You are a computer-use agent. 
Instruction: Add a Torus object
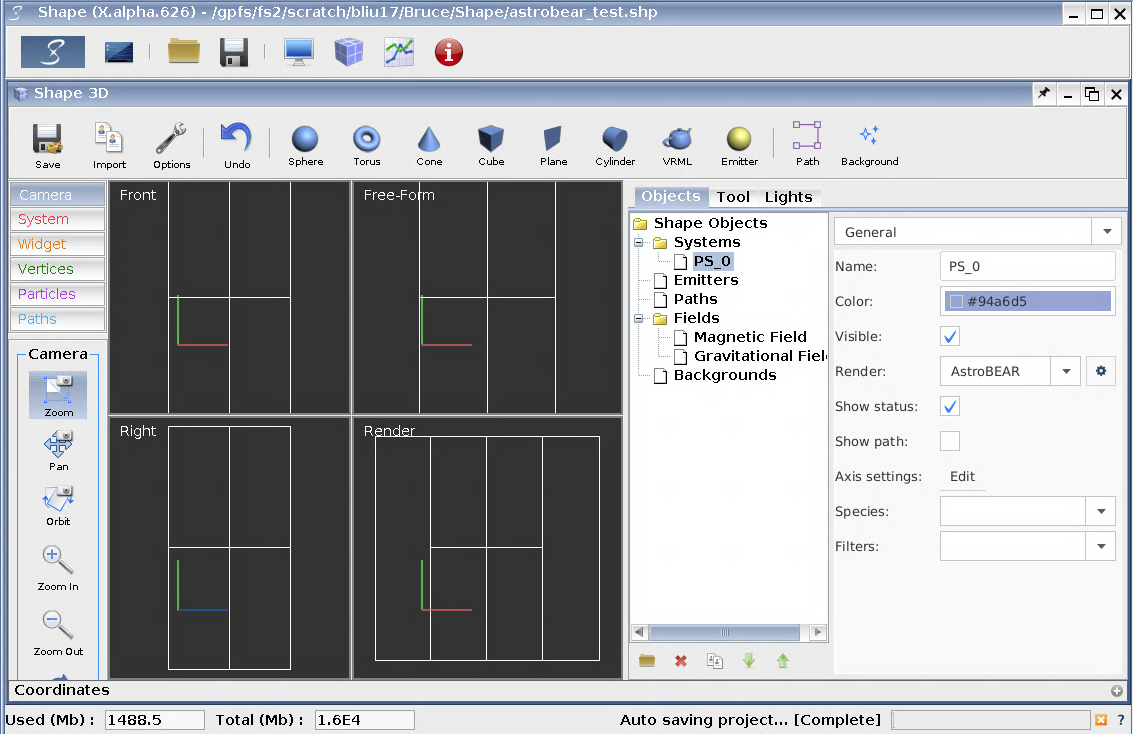pyautogui.click(x=366, y=145)
